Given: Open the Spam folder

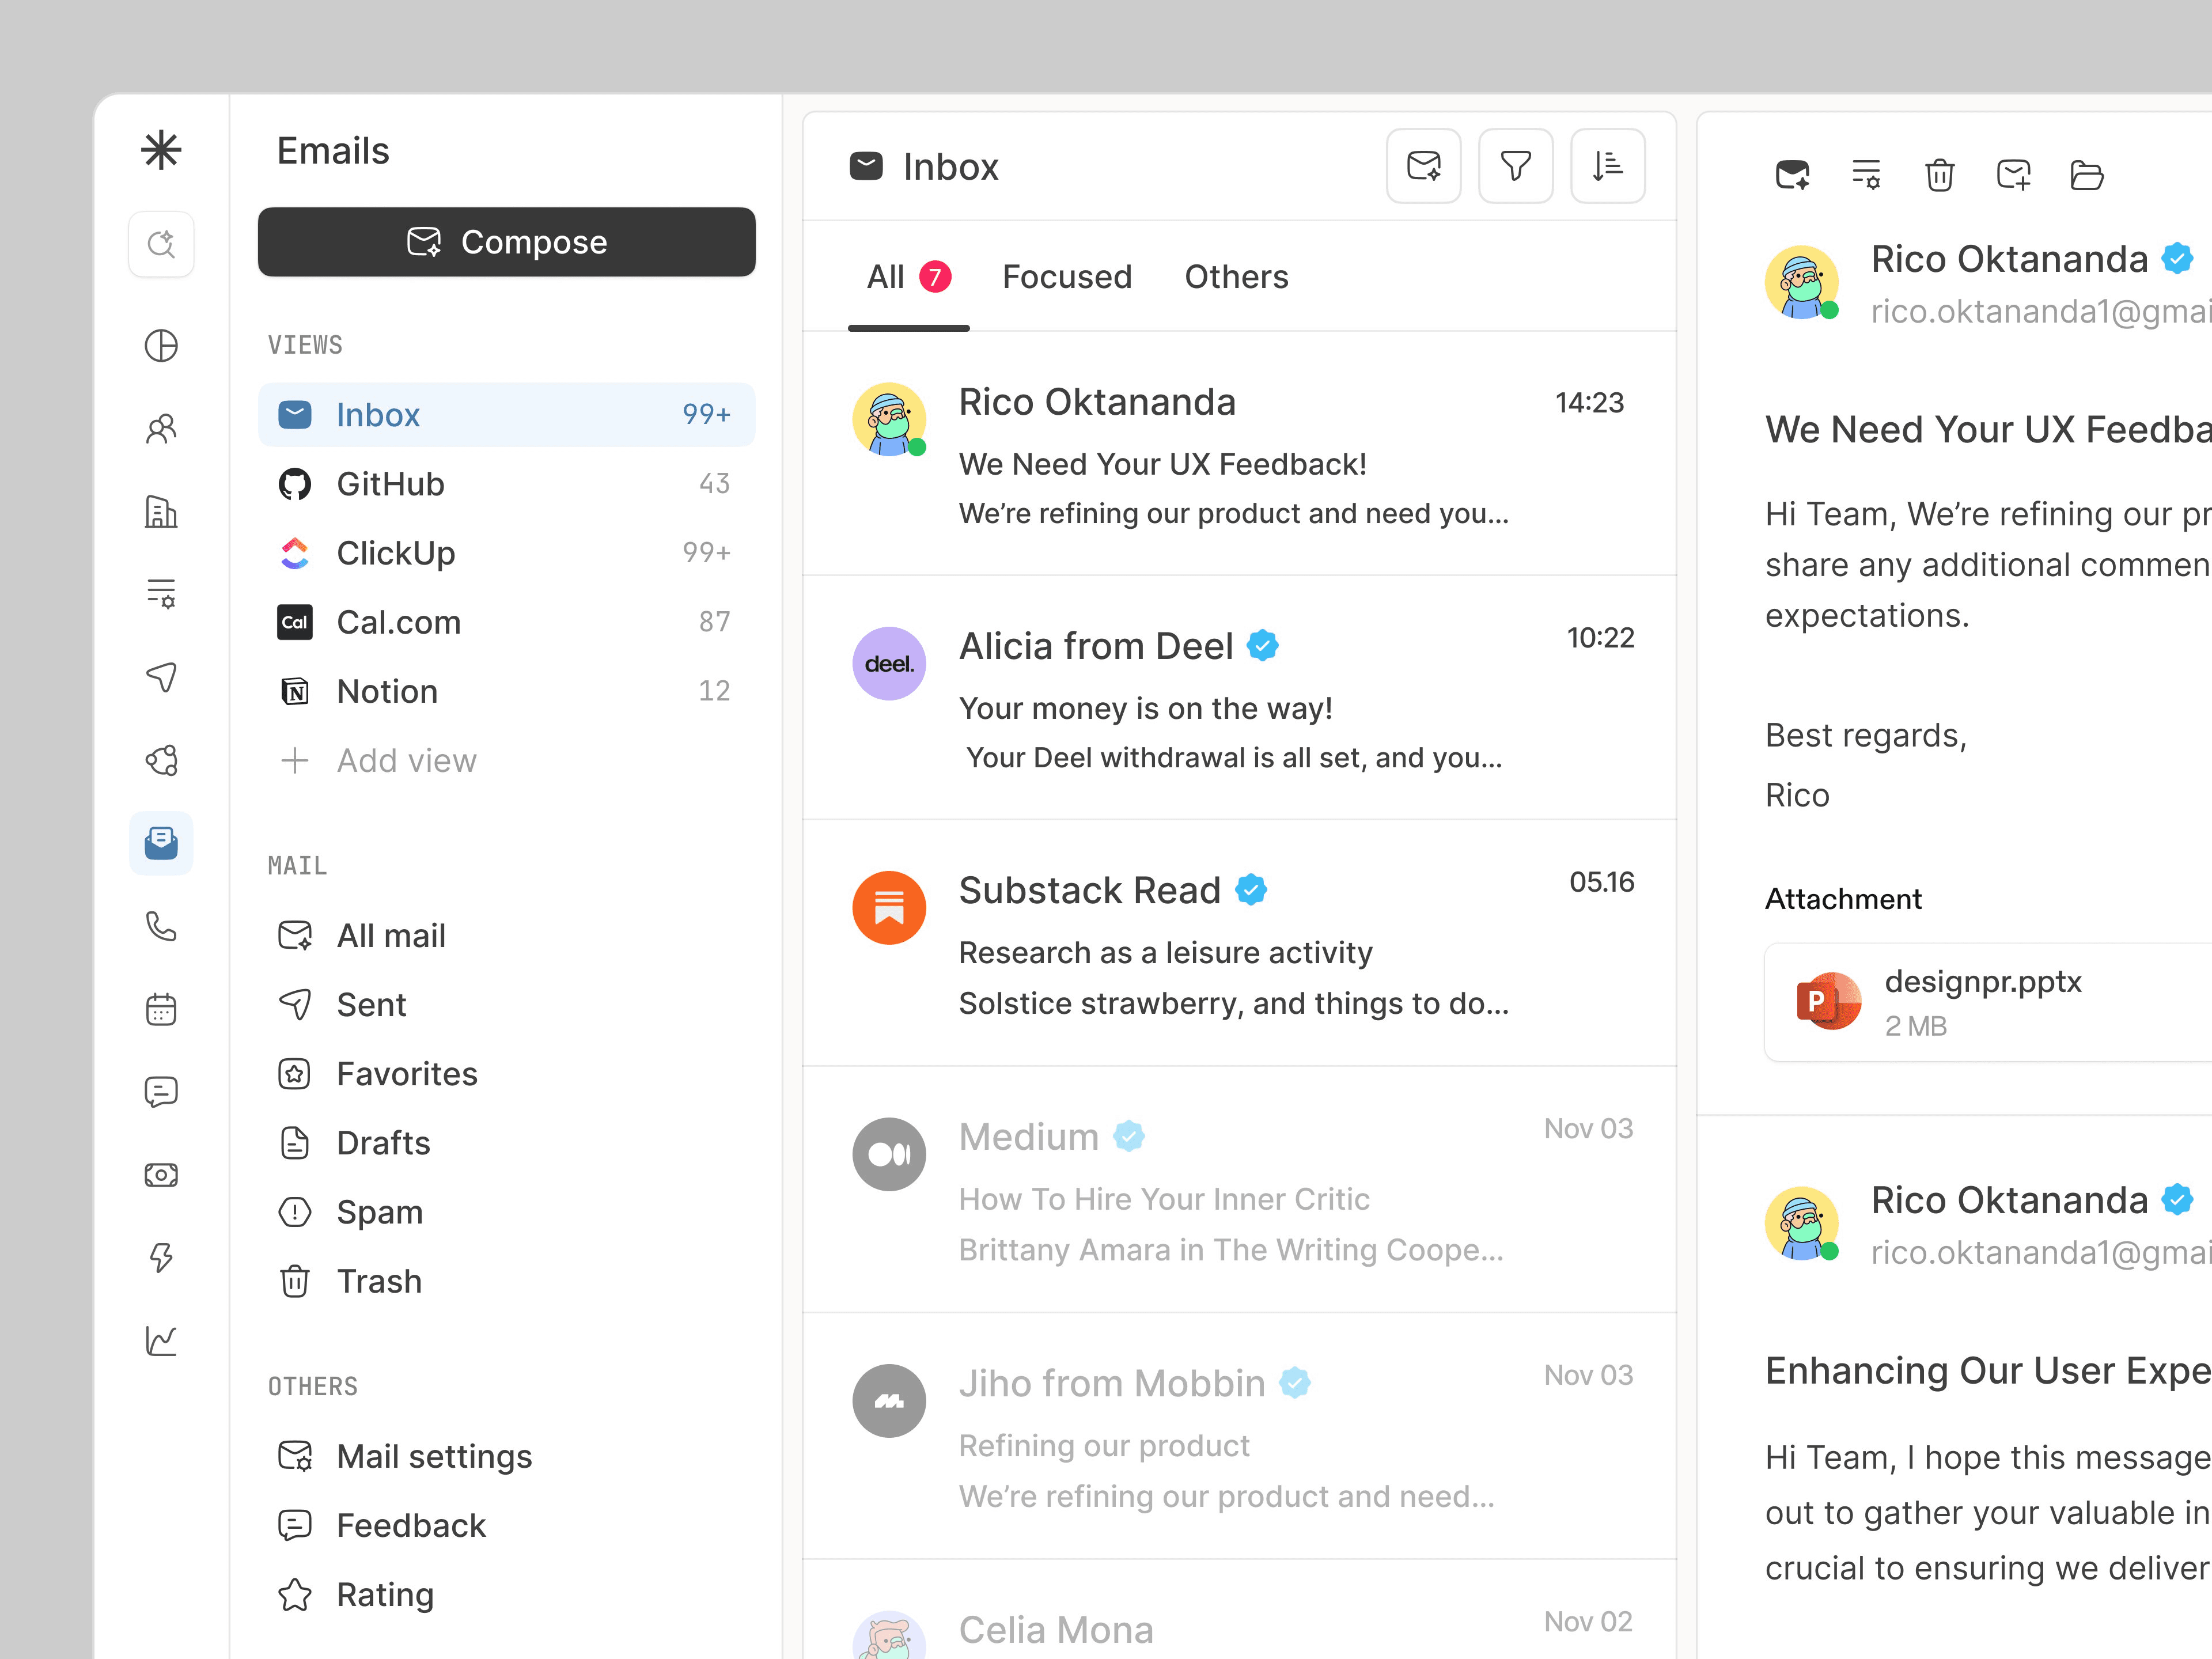Looking at the screenshot, I should (x=507, y=1212).
